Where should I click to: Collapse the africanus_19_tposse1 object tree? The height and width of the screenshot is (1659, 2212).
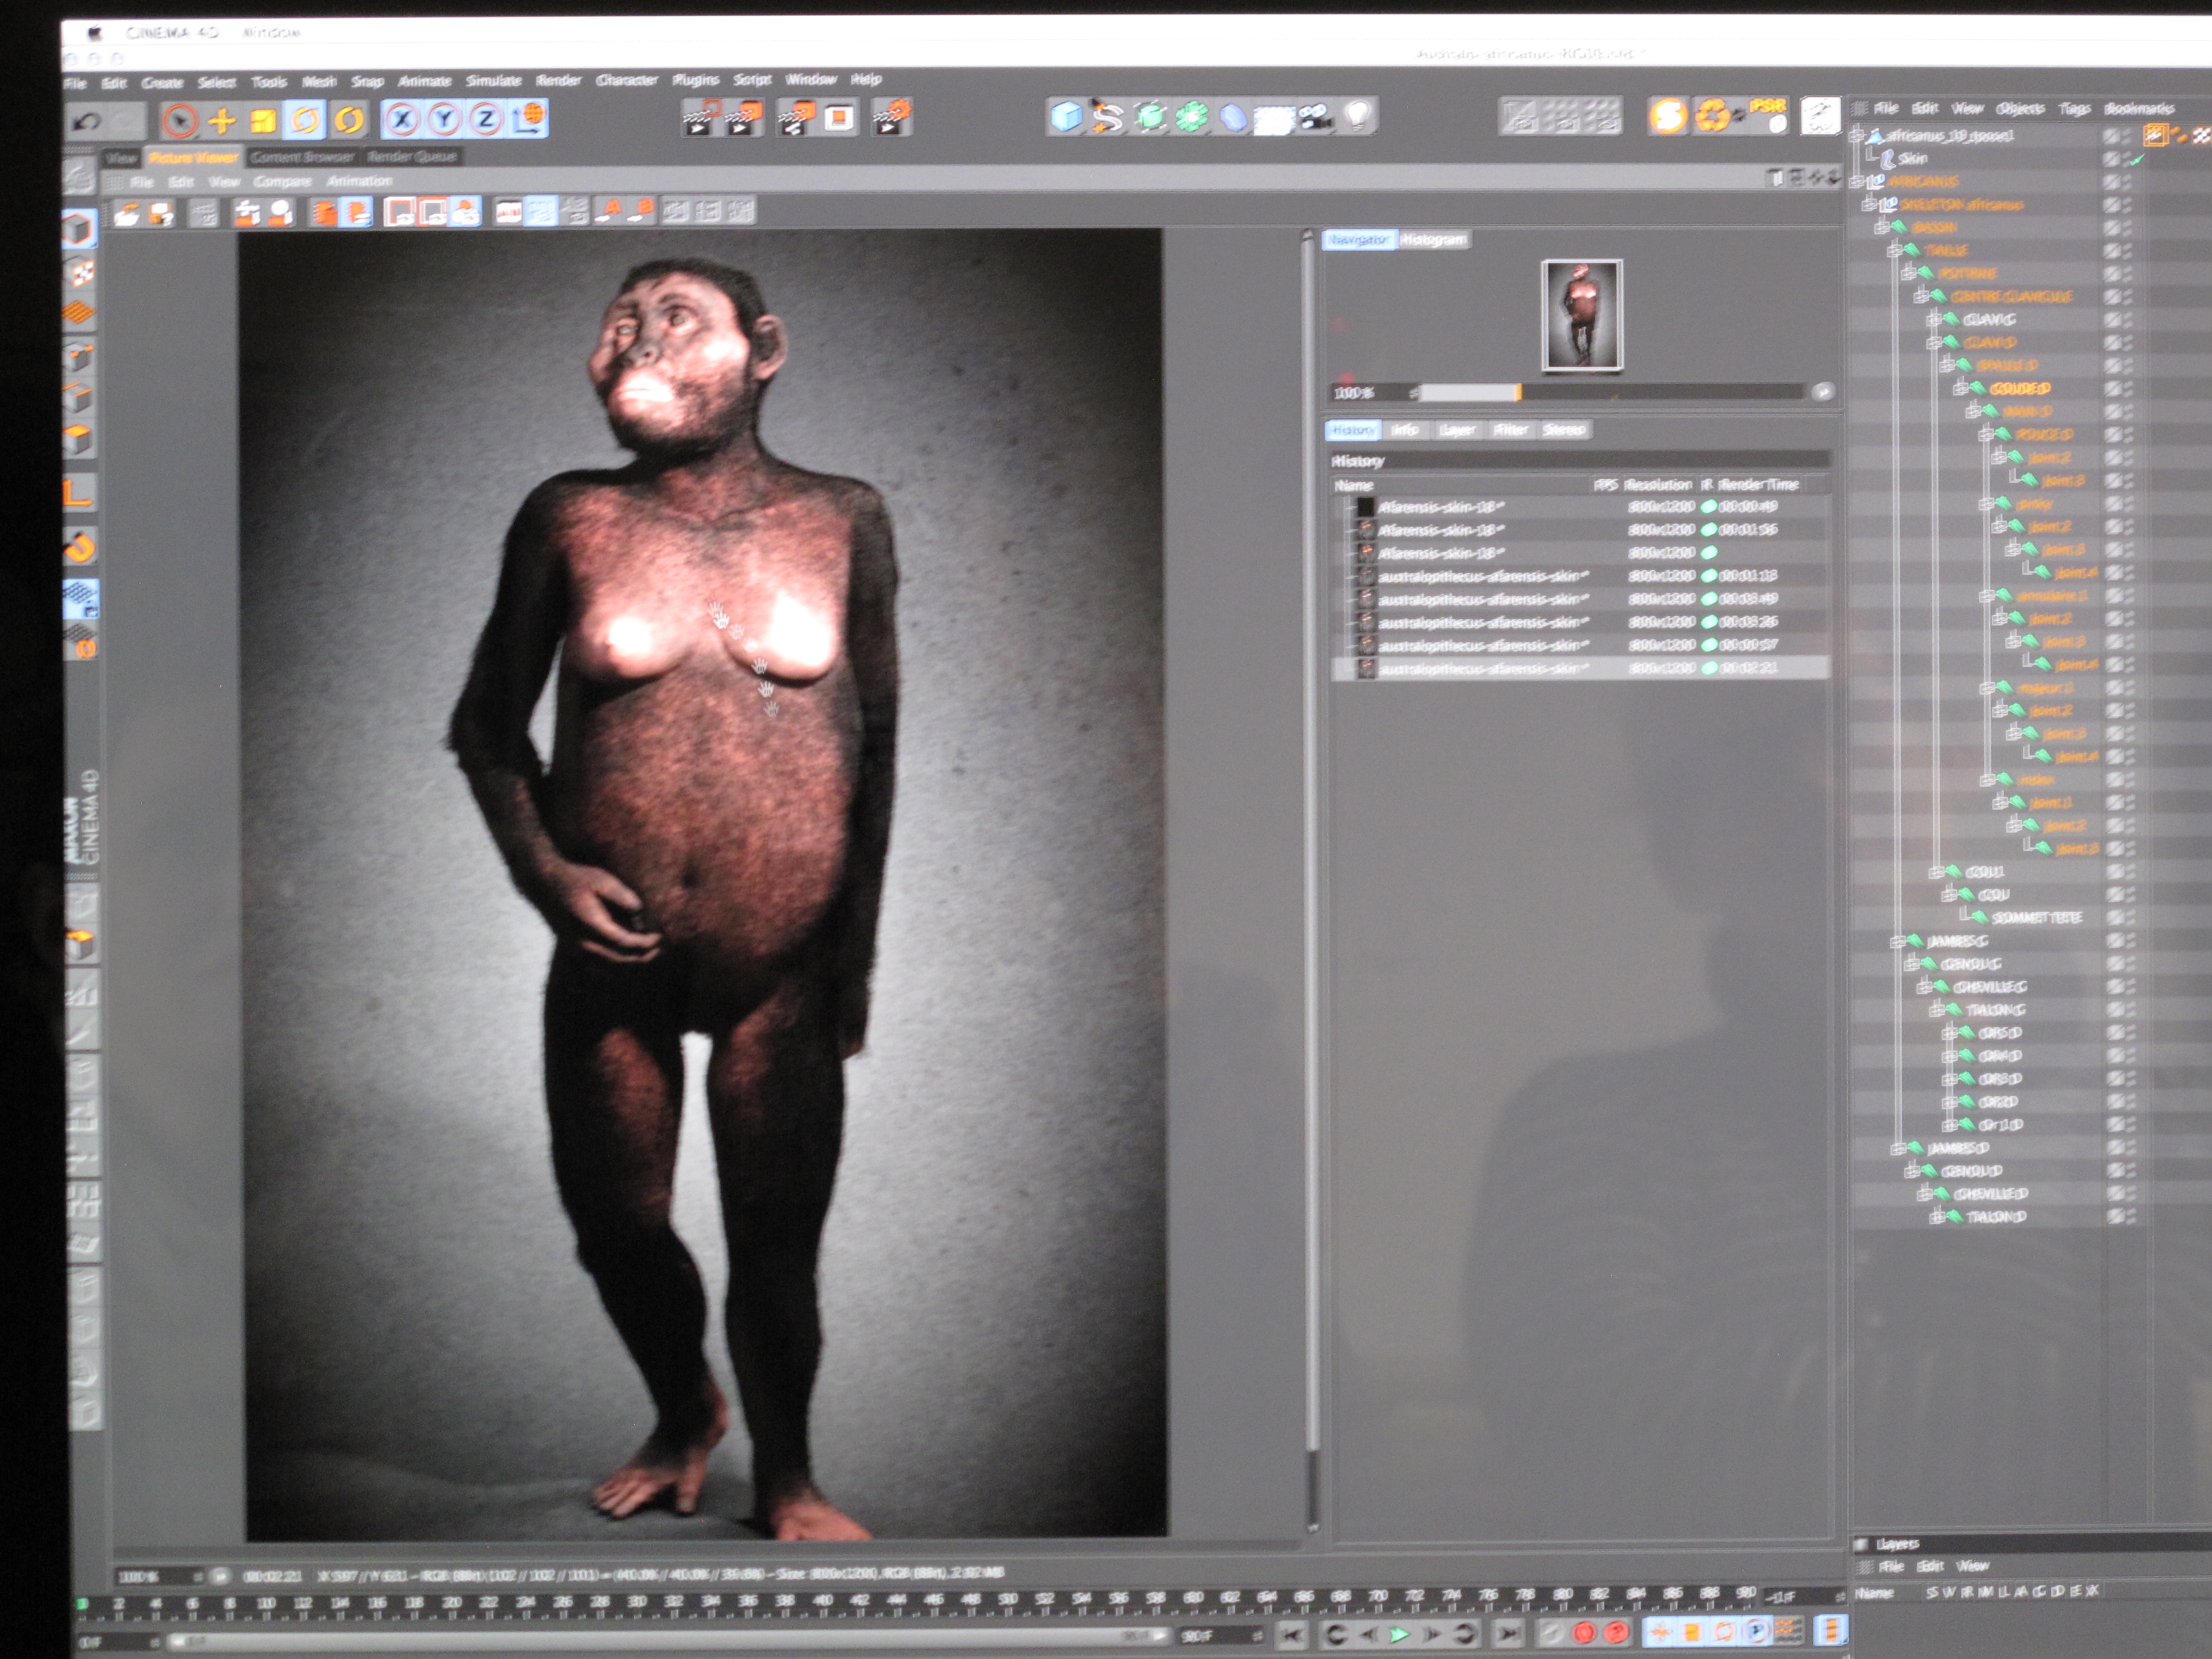pos(1857,135)
